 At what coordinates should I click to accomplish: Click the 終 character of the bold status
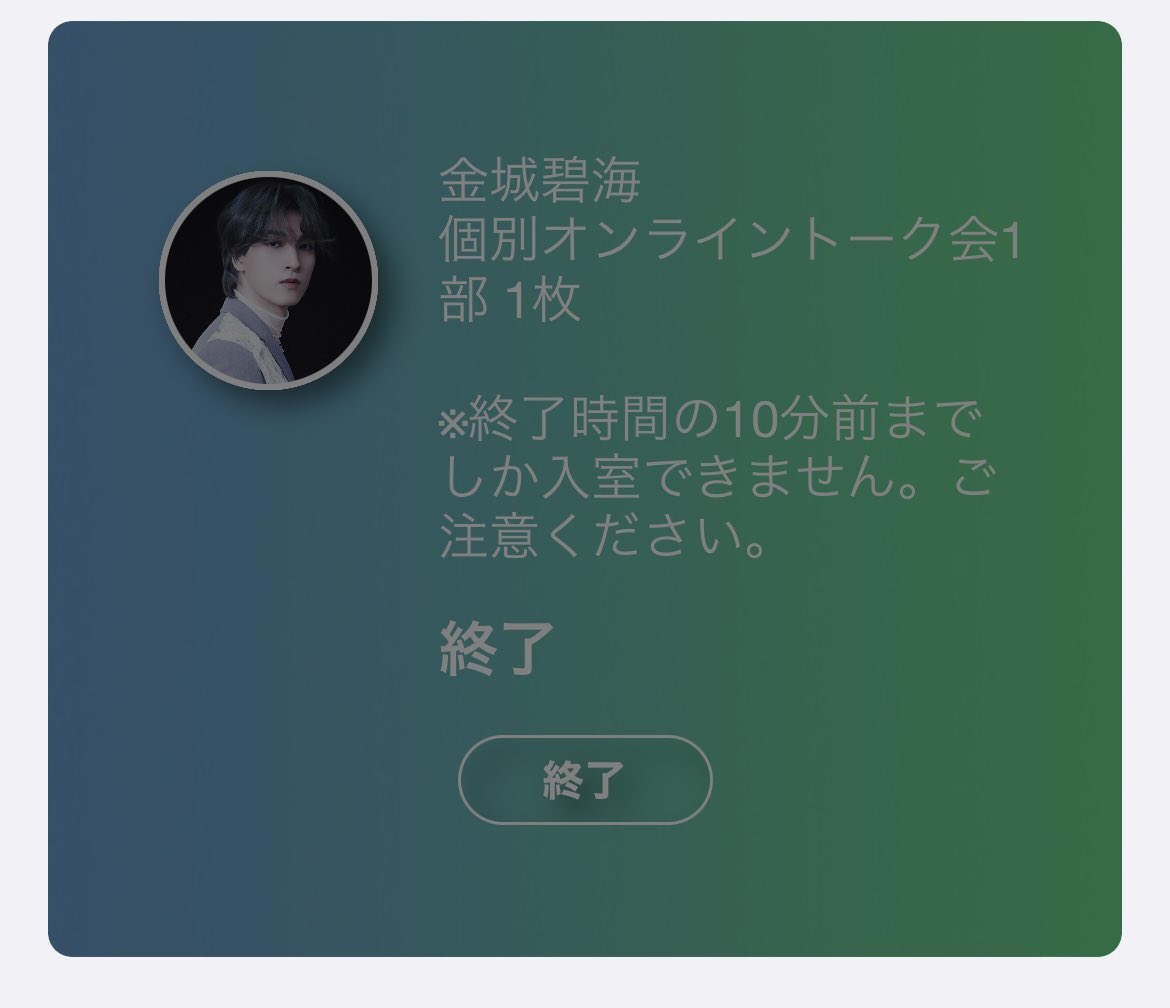click(468, 648)
